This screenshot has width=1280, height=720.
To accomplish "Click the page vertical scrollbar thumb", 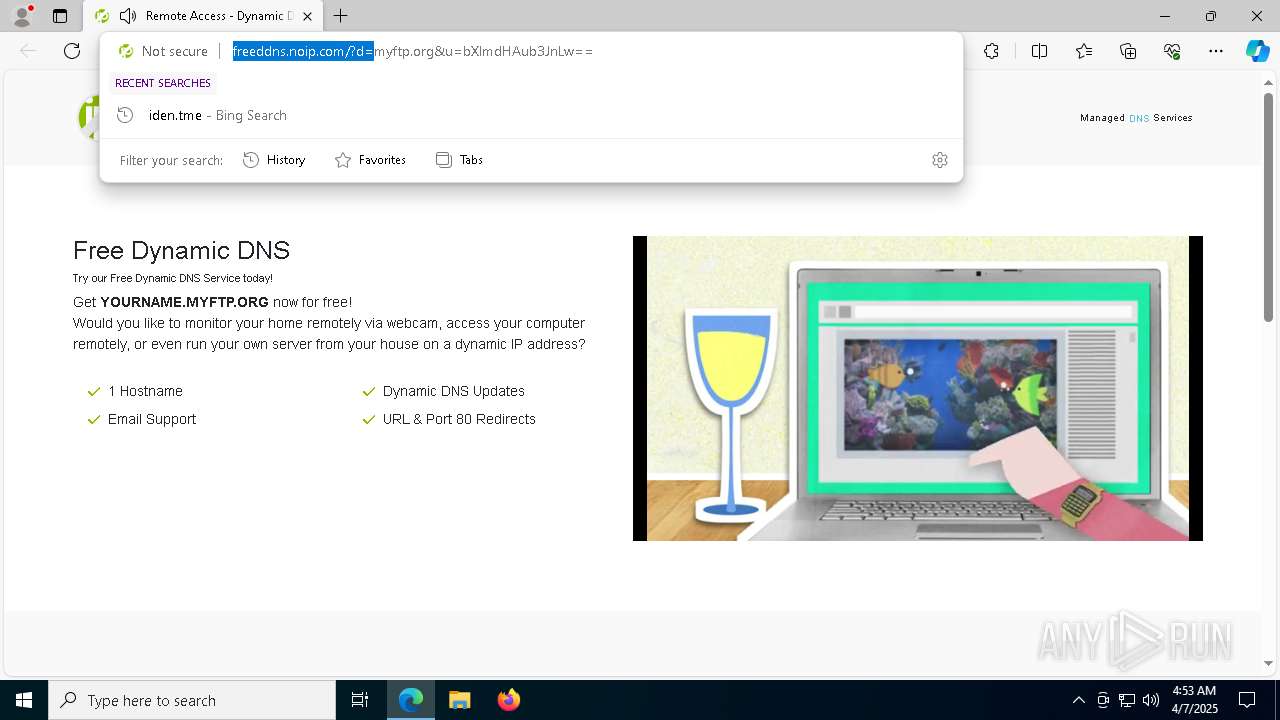I will click(x=1268, y=208).
